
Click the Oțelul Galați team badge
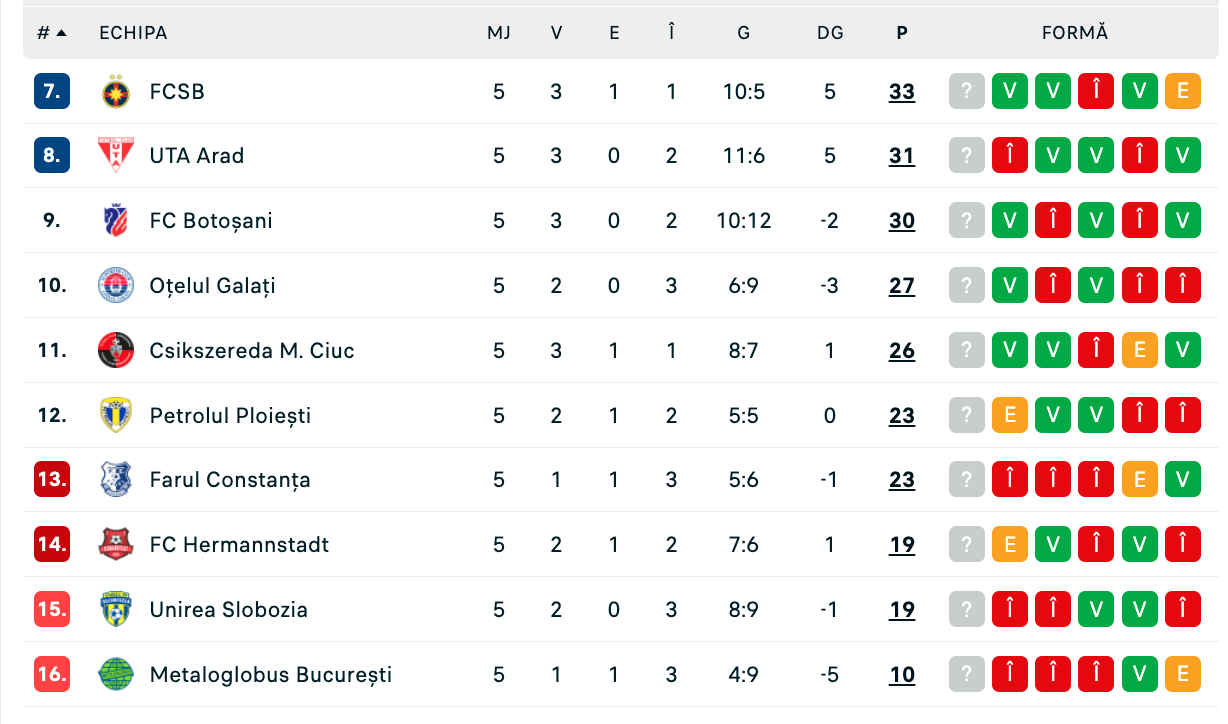(116, 286)
